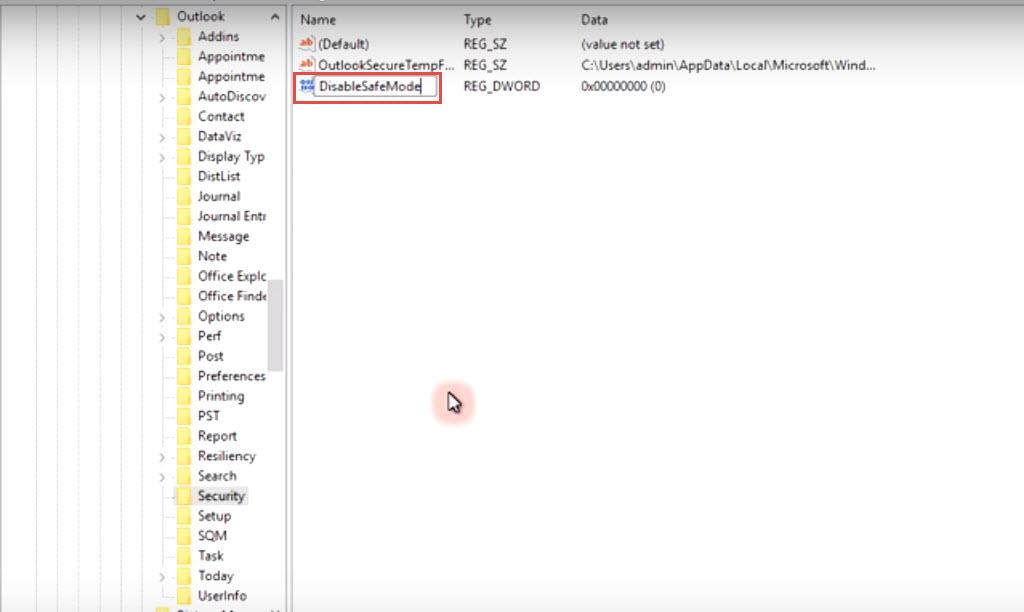This screenshot has height=612, width=1024.
Task: Click the Note folder icon
Action: 184,256
